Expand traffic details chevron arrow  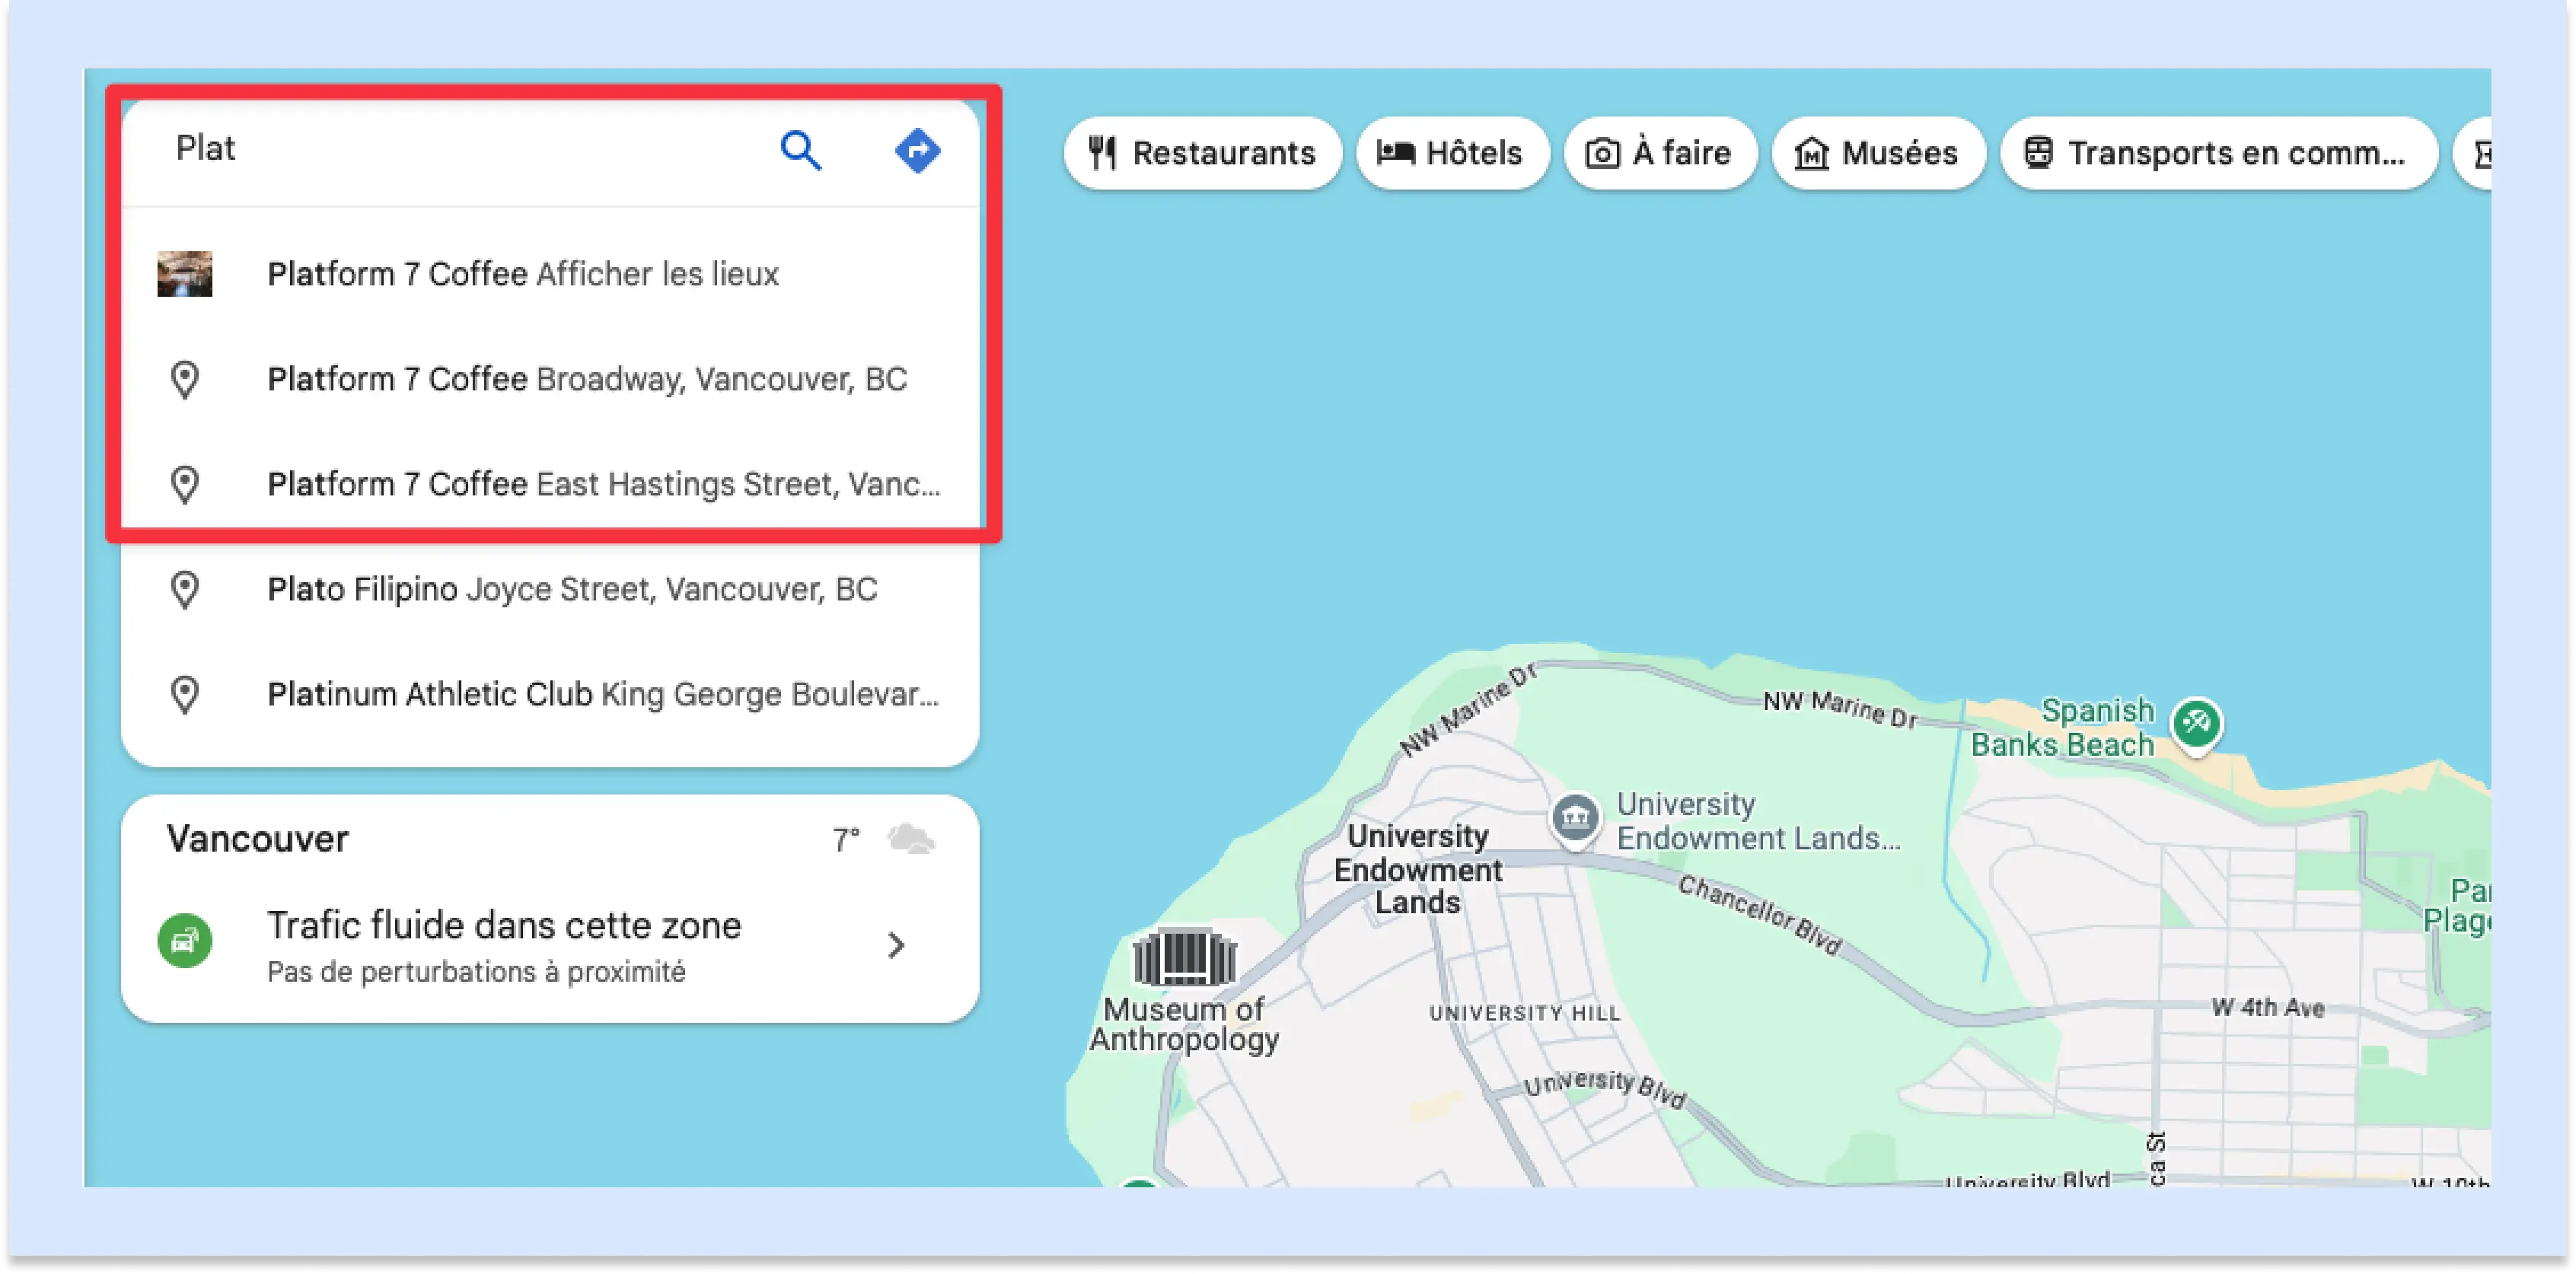pos(896,945)
